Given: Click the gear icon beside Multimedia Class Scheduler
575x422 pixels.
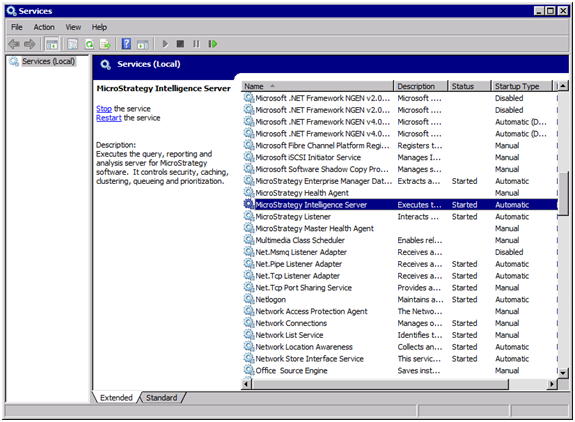Looking at the screenshot, I should (249, 240).
